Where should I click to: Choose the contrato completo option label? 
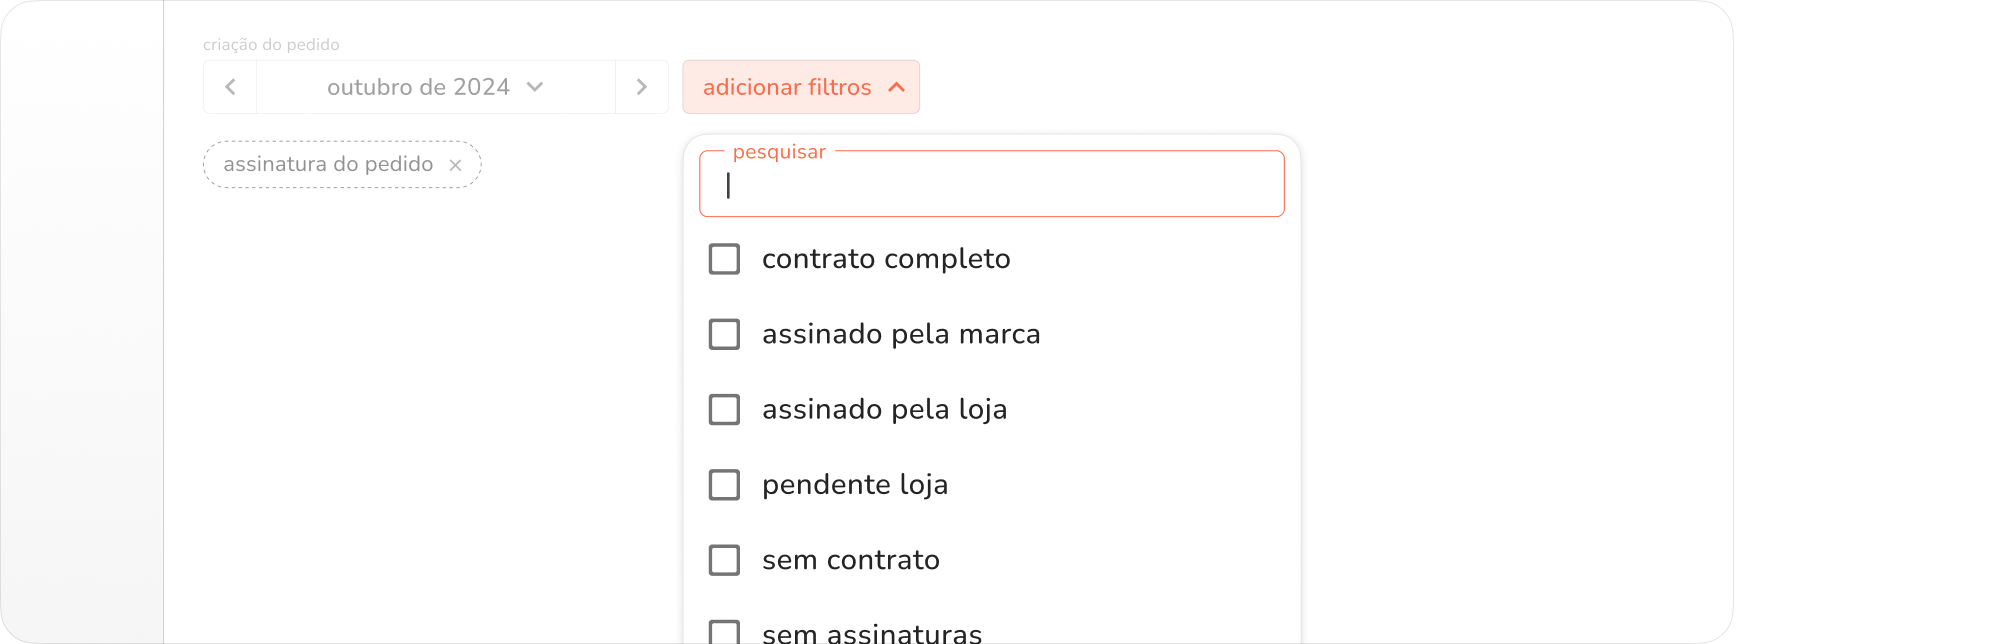[886, 259]
